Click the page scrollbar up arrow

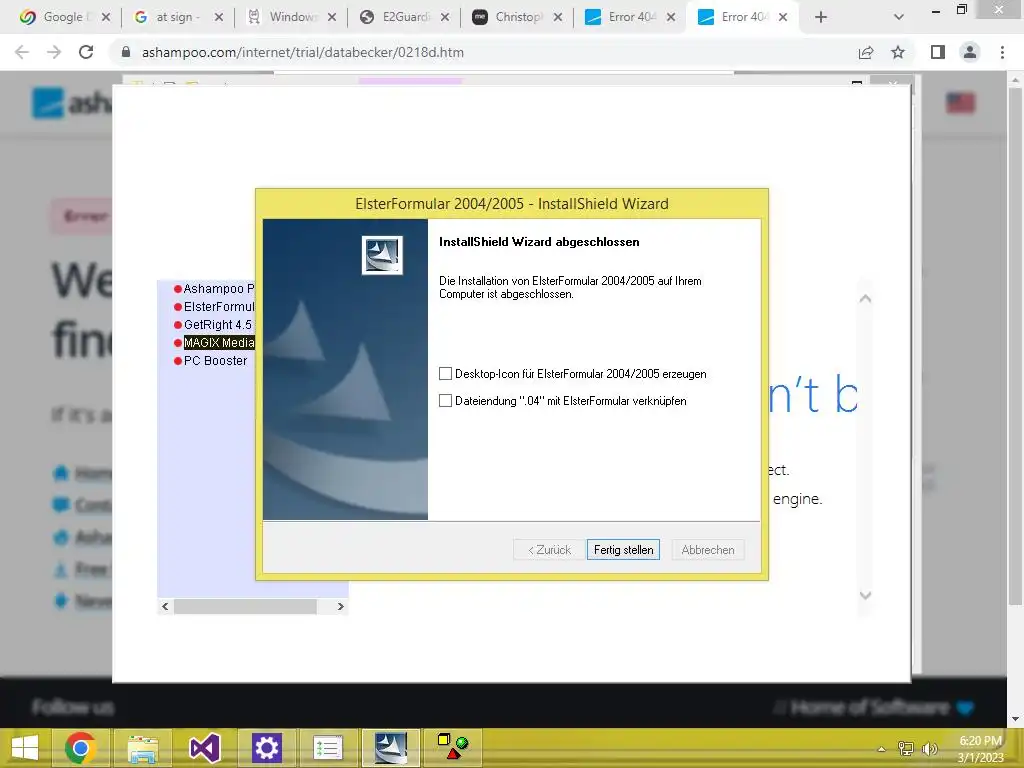[x=1015, y=79]
